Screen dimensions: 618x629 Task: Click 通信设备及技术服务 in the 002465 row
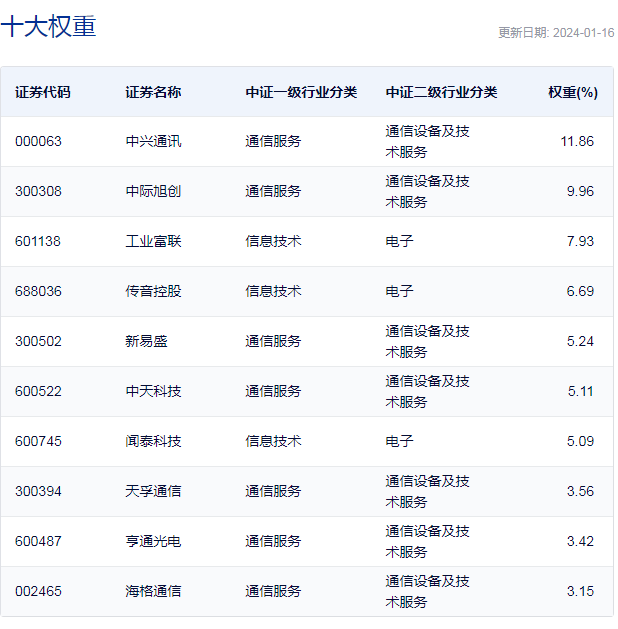pos(427,591)
